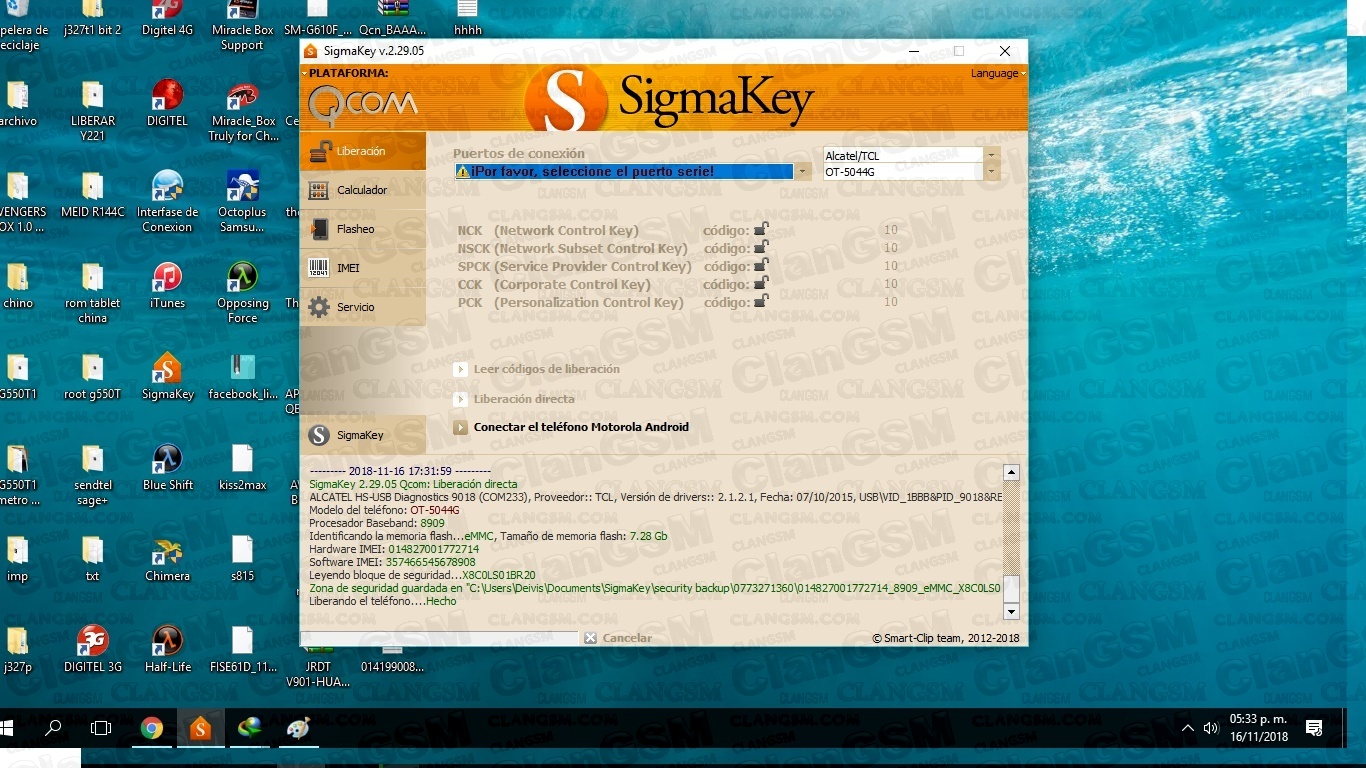Open the Liberación tab in SigmaKey
This screenshot has height=768, width=1366.
tap(362, 151)
